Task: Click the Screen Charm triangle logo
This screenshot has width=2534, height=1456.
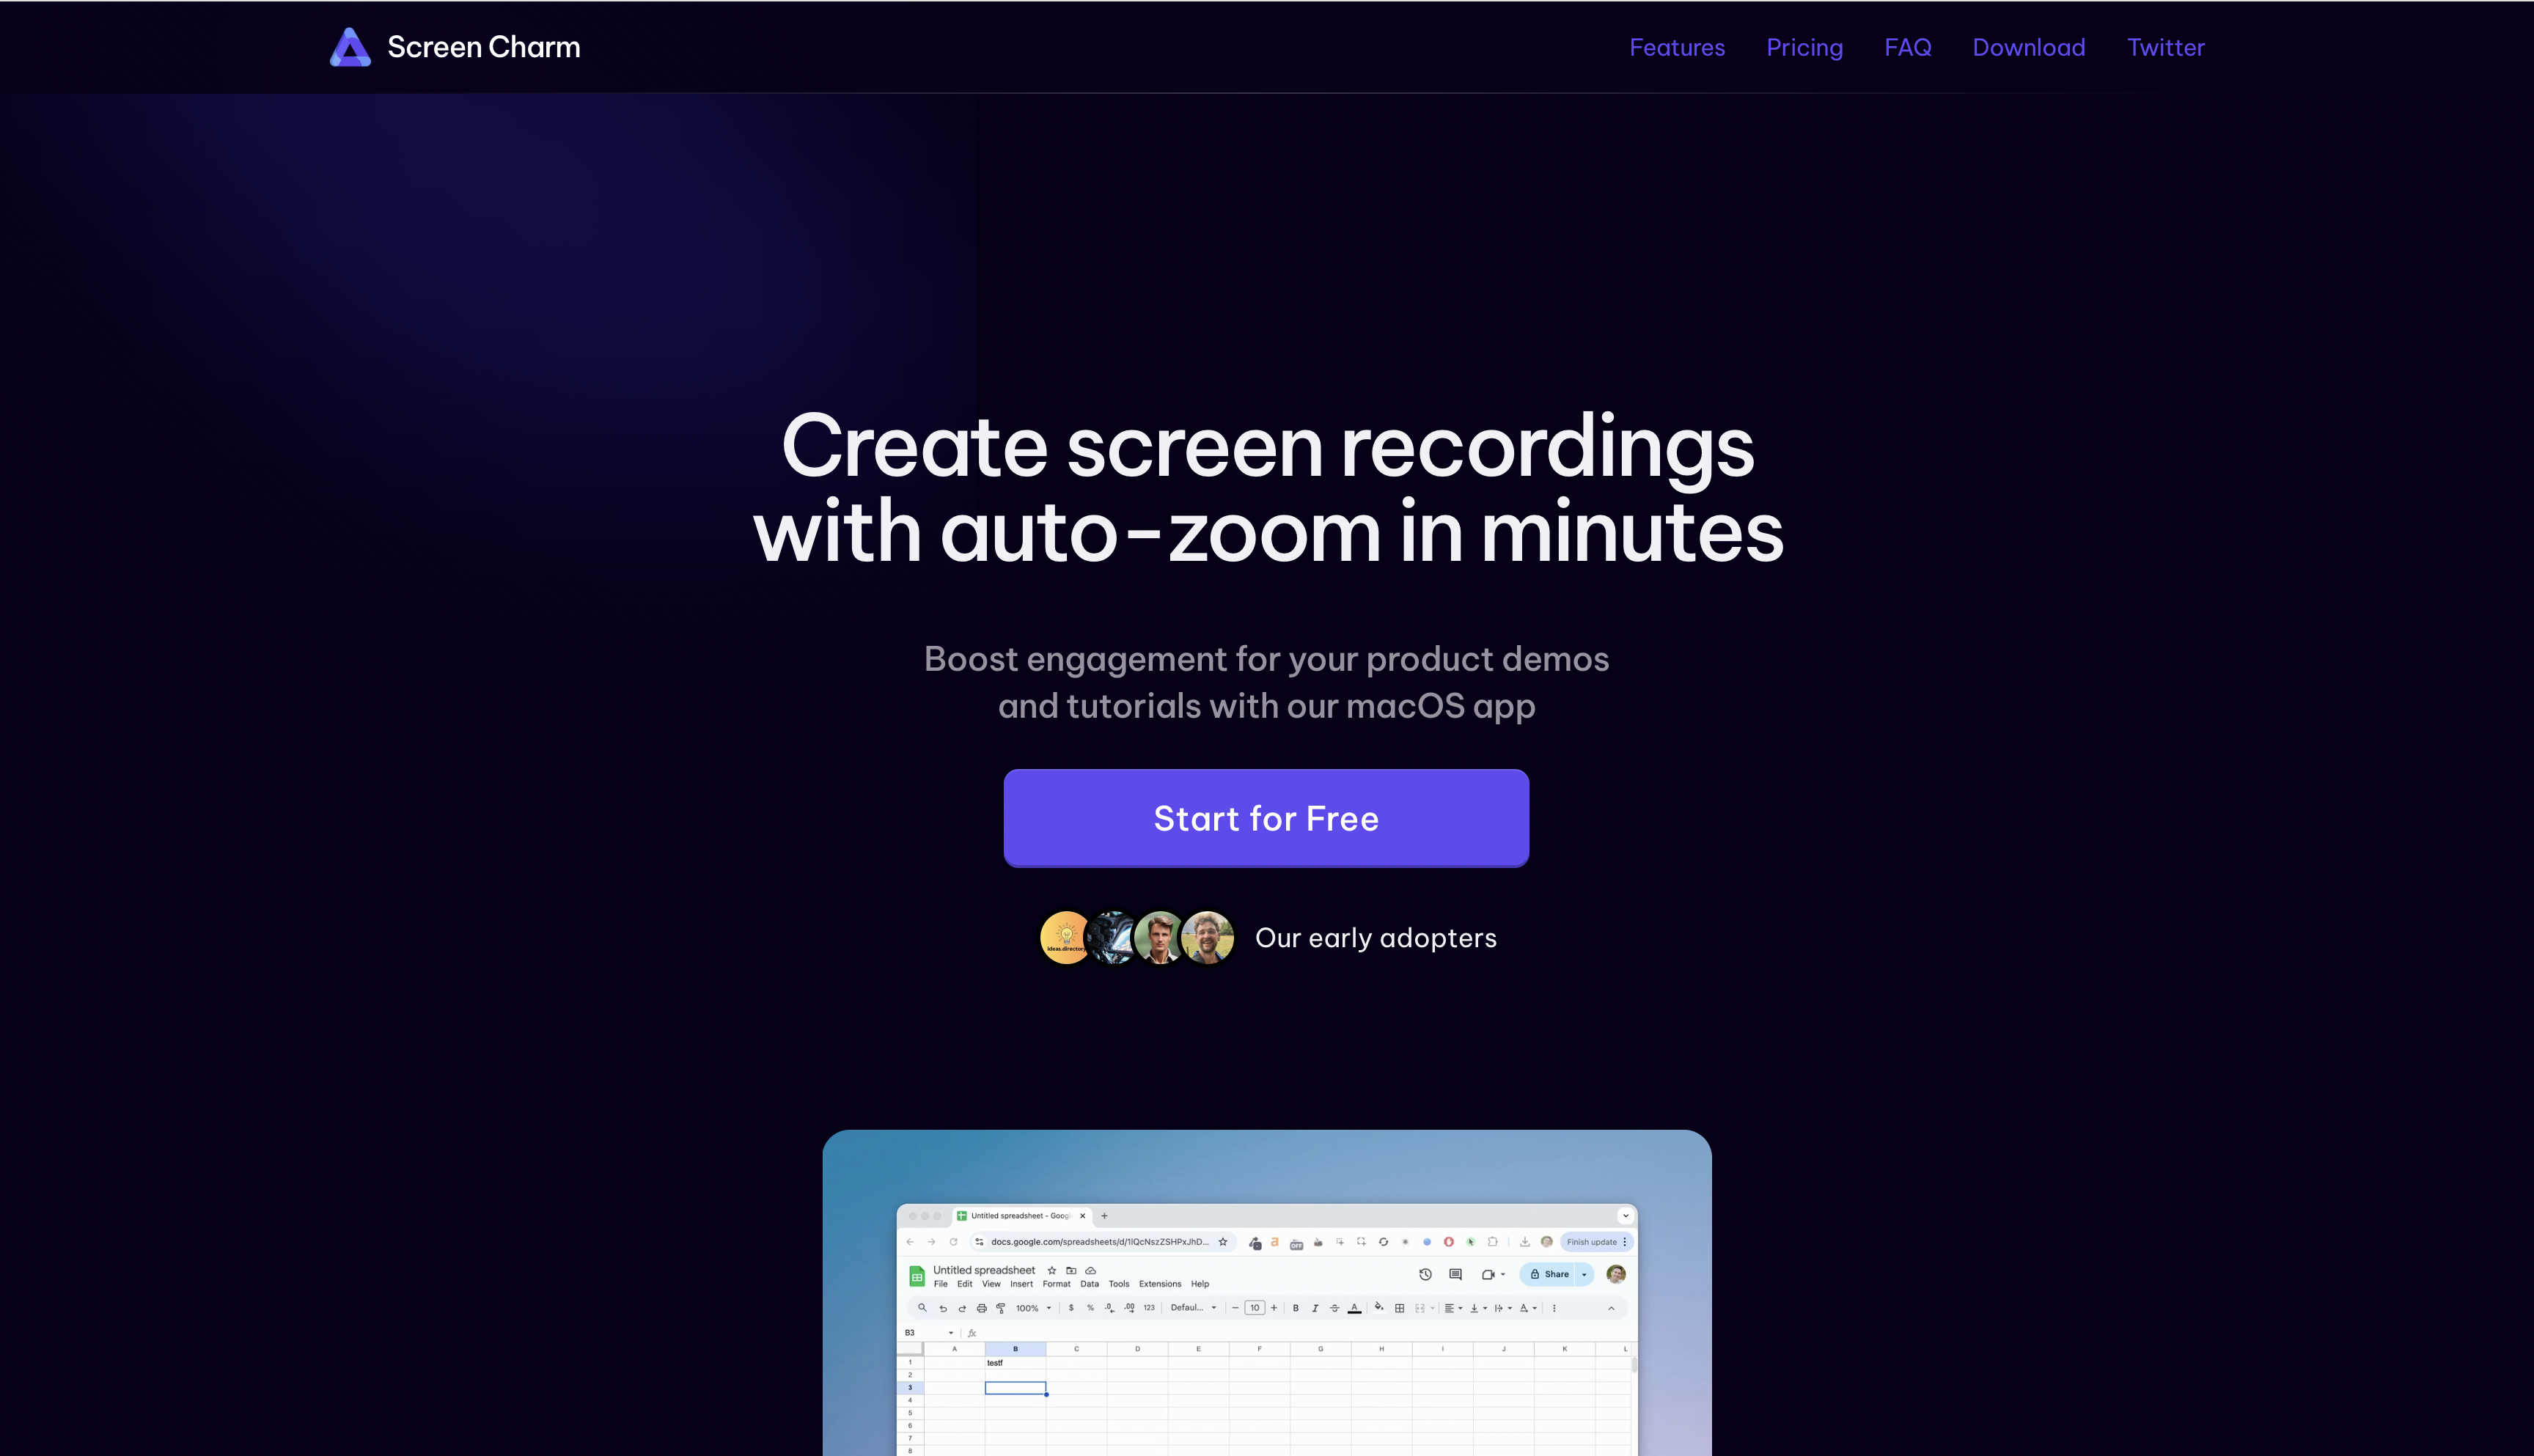Action: point(350,47)
